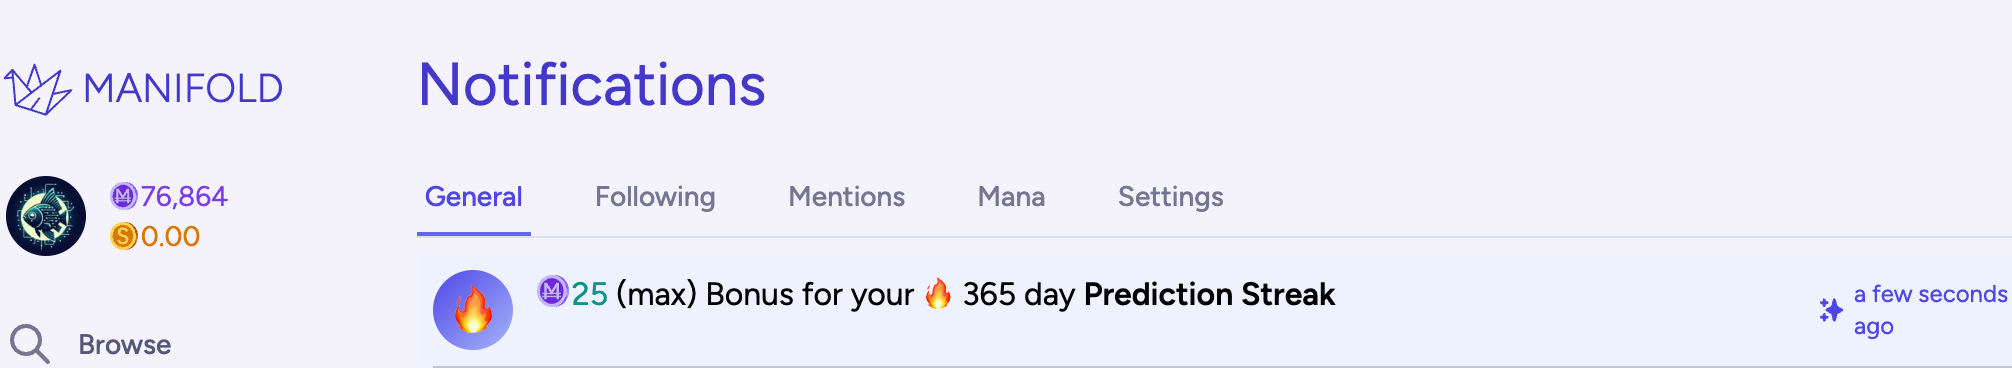The width and height of the screenshot is (2012, 368).
Task: Click the 'a few seconds ago' timestamp
Action: point(1929,310)
